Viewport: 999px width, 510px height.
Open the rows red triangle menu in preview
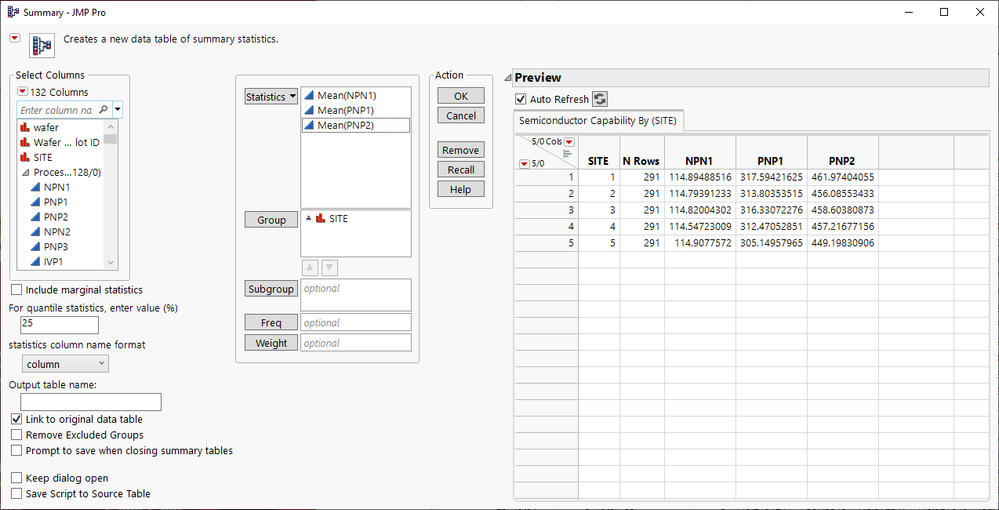[x=524, y=164]
